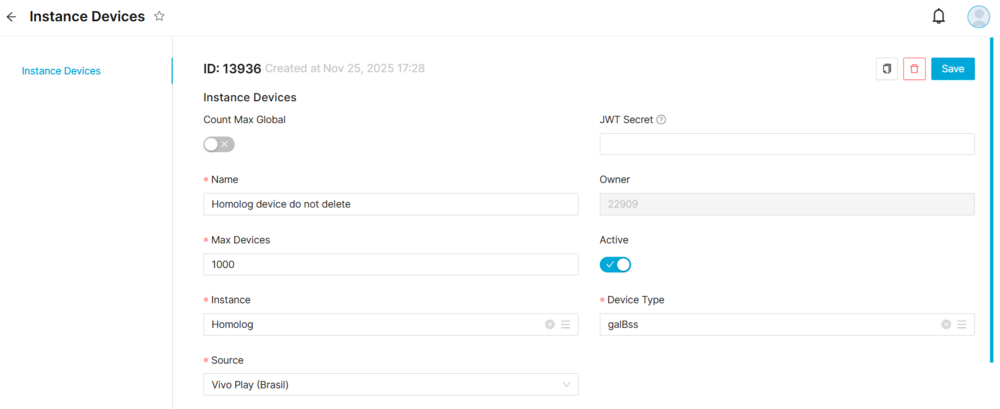Open the Instance list menu icon
This screenshot has width=1000, height=409.
point(565,325)
